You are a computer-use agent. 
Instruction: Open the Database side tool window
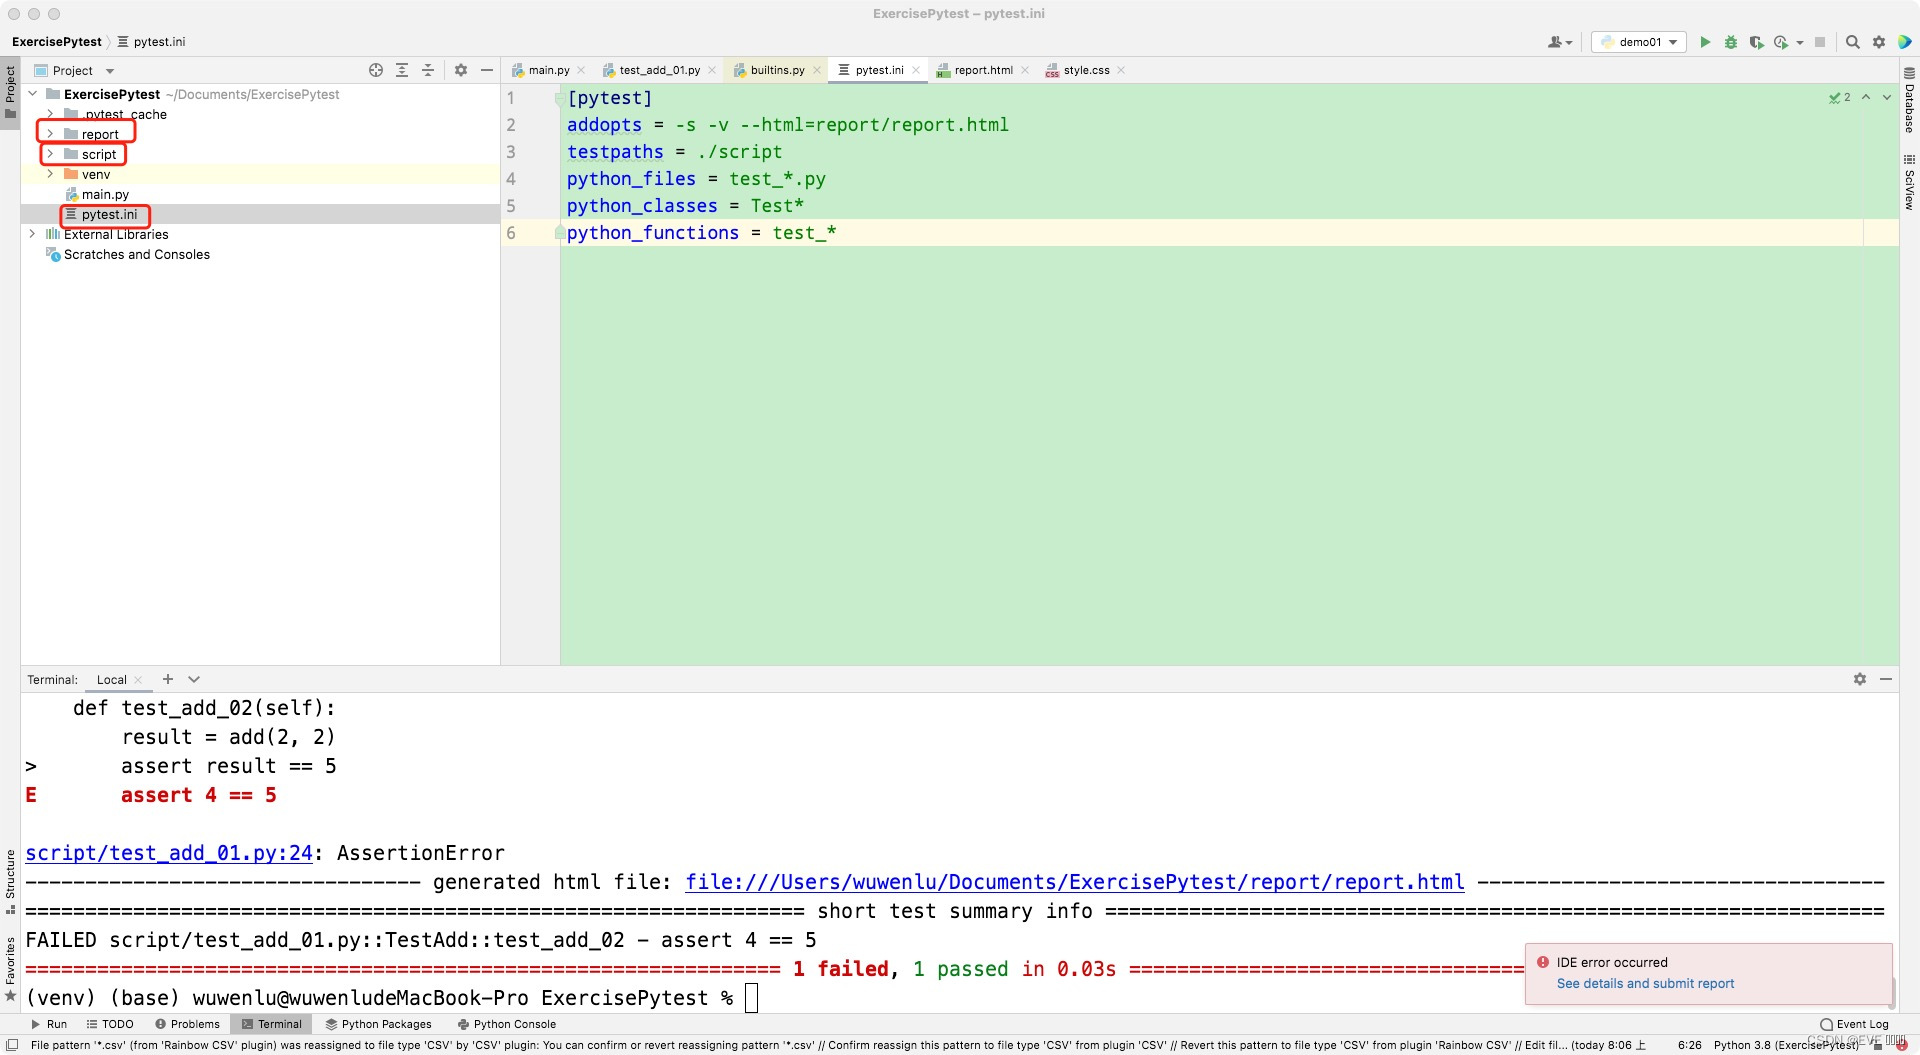[x=1909, y=100]
